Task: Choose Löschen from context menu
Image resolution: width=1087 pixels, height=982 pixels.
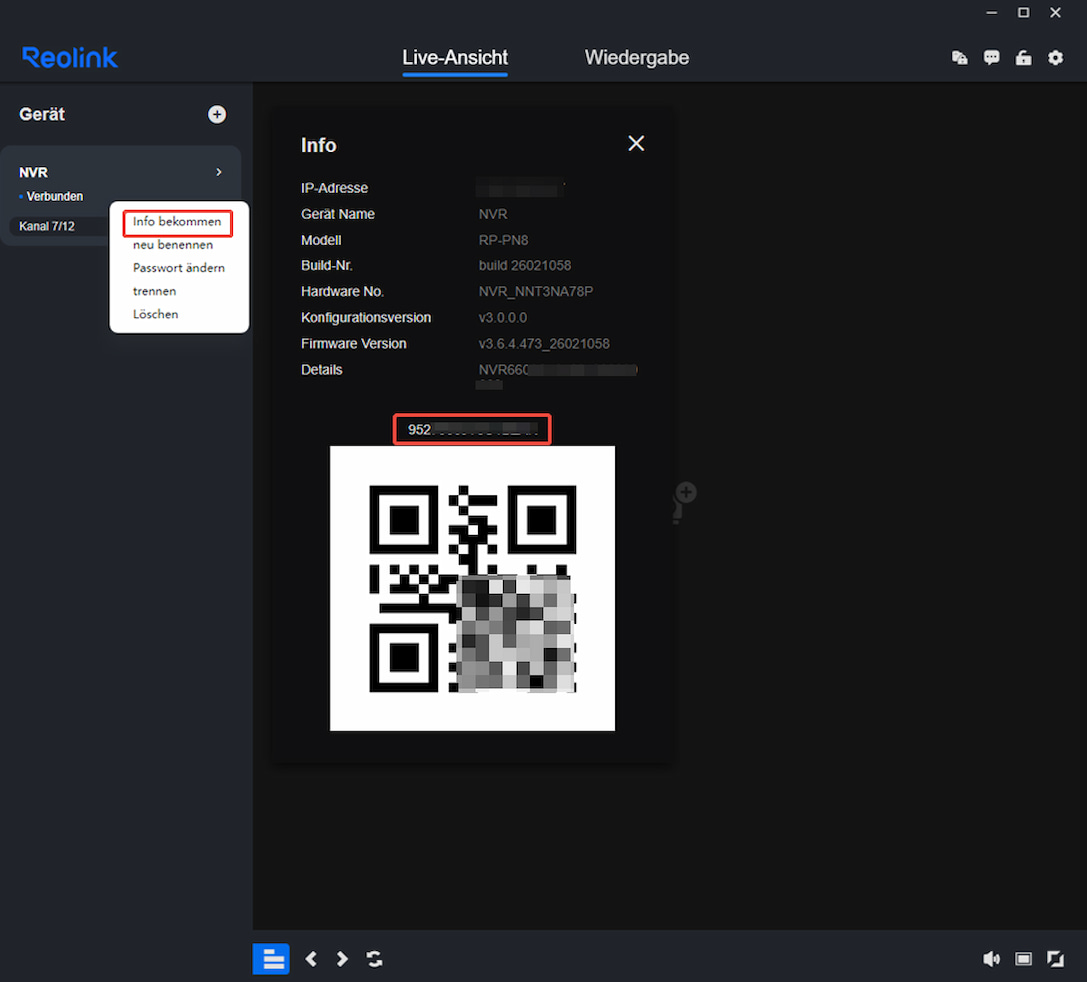Action: [155, 314]
